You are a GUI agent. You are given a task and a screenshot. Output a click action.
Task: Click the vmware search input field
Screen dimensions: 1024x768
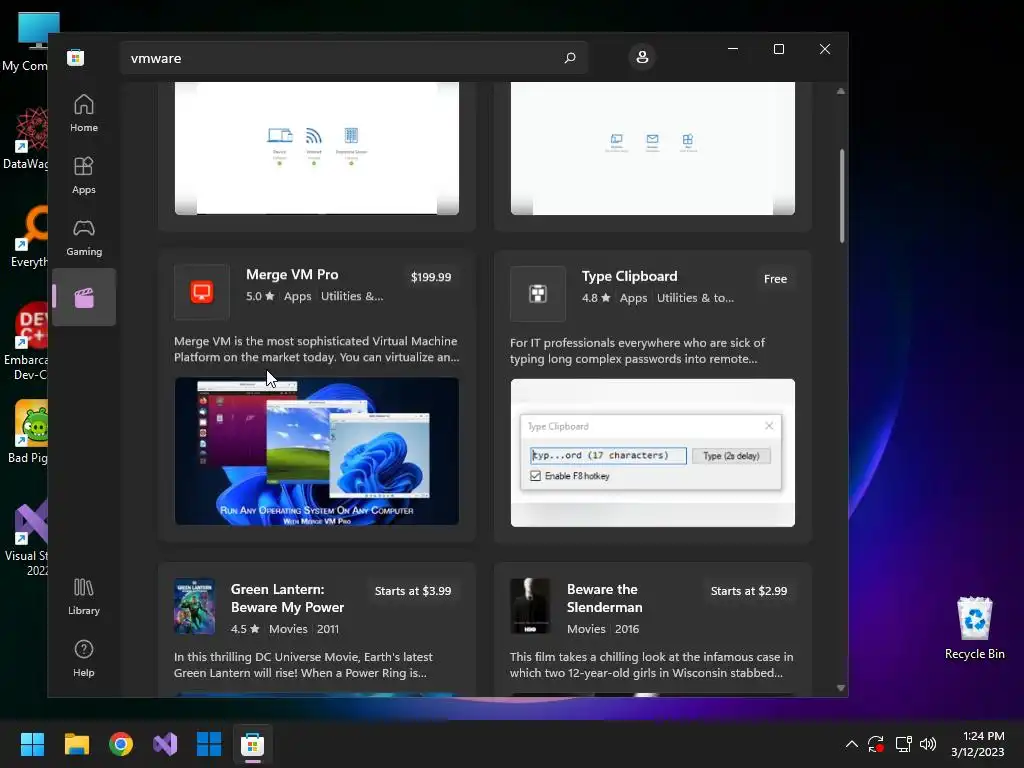353,58
